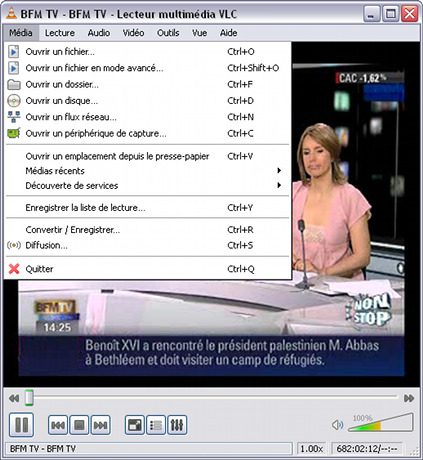Expand the Médias récents submenu arrow
This screenshot has width=423, height=460.
pos(279,171)
